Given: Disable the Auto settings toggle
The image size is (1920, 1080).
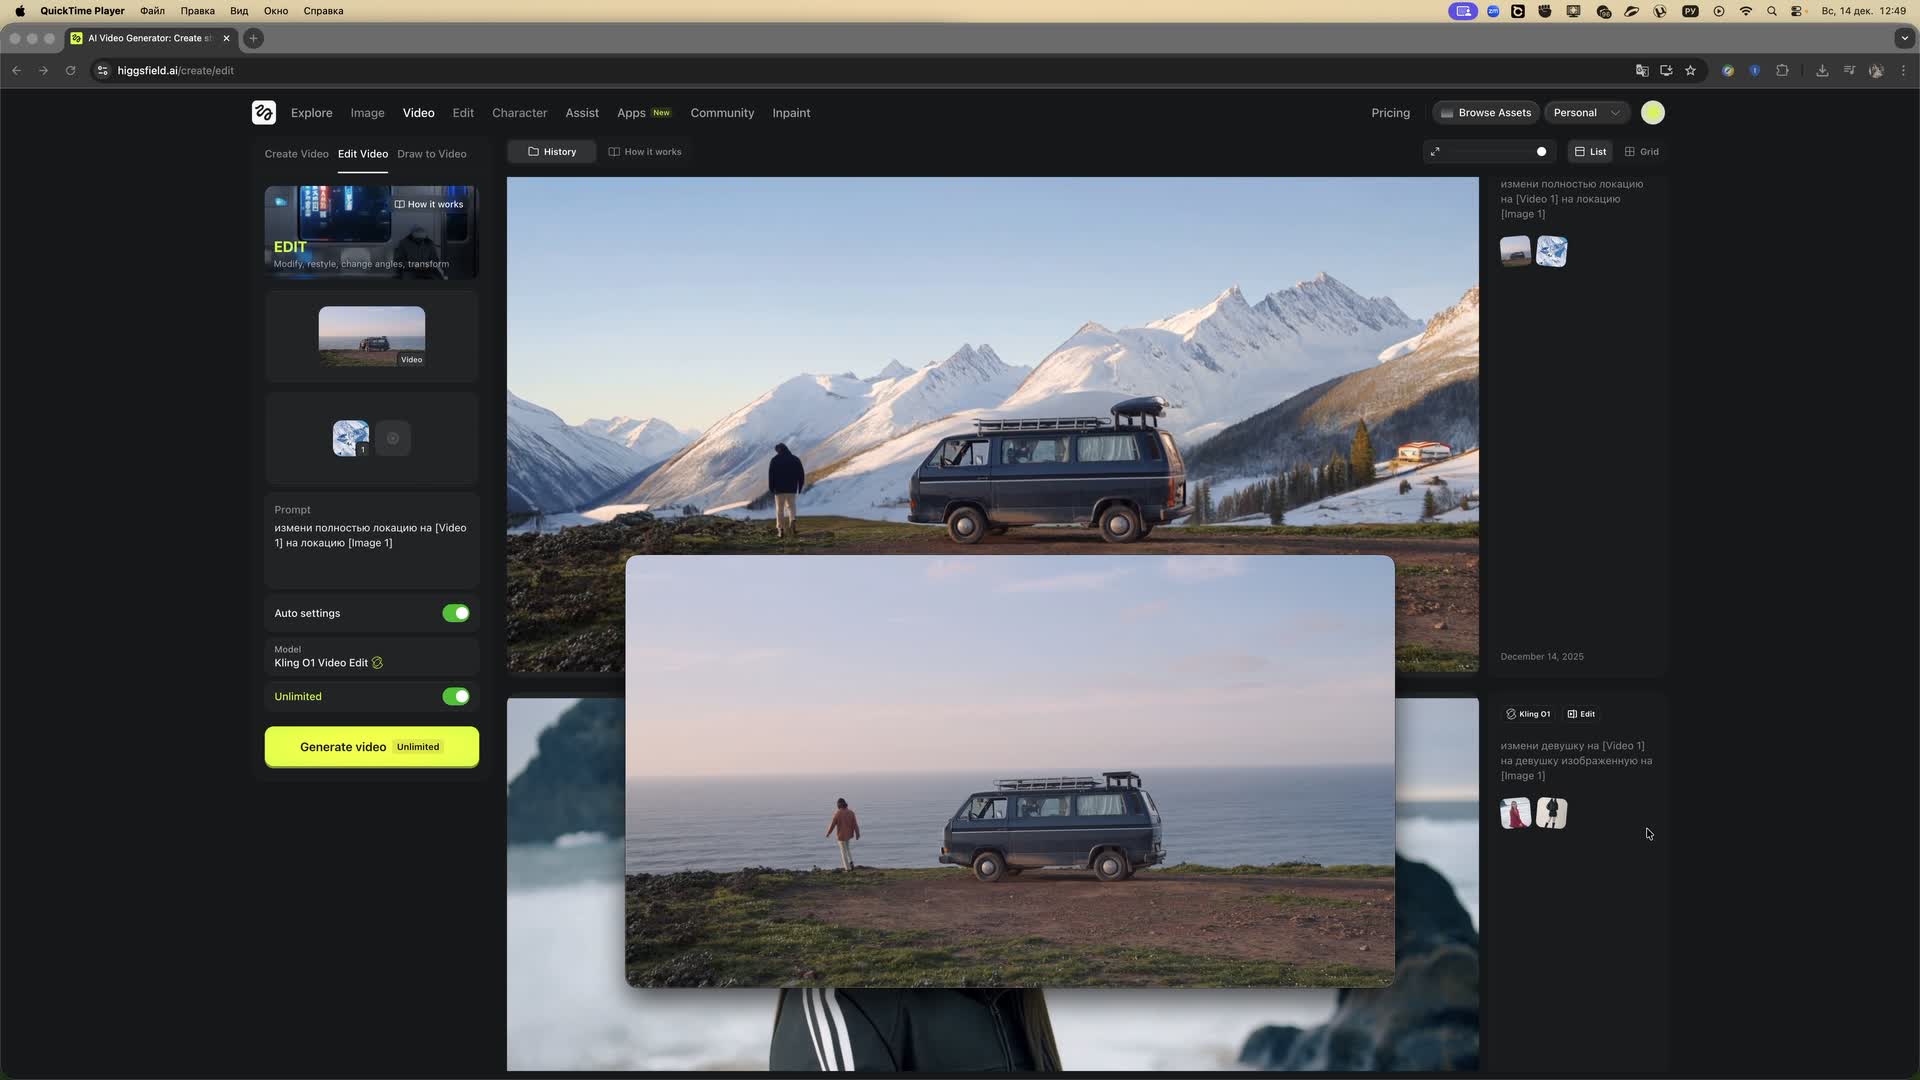Looking at the screenshot, I should [456, 613].
